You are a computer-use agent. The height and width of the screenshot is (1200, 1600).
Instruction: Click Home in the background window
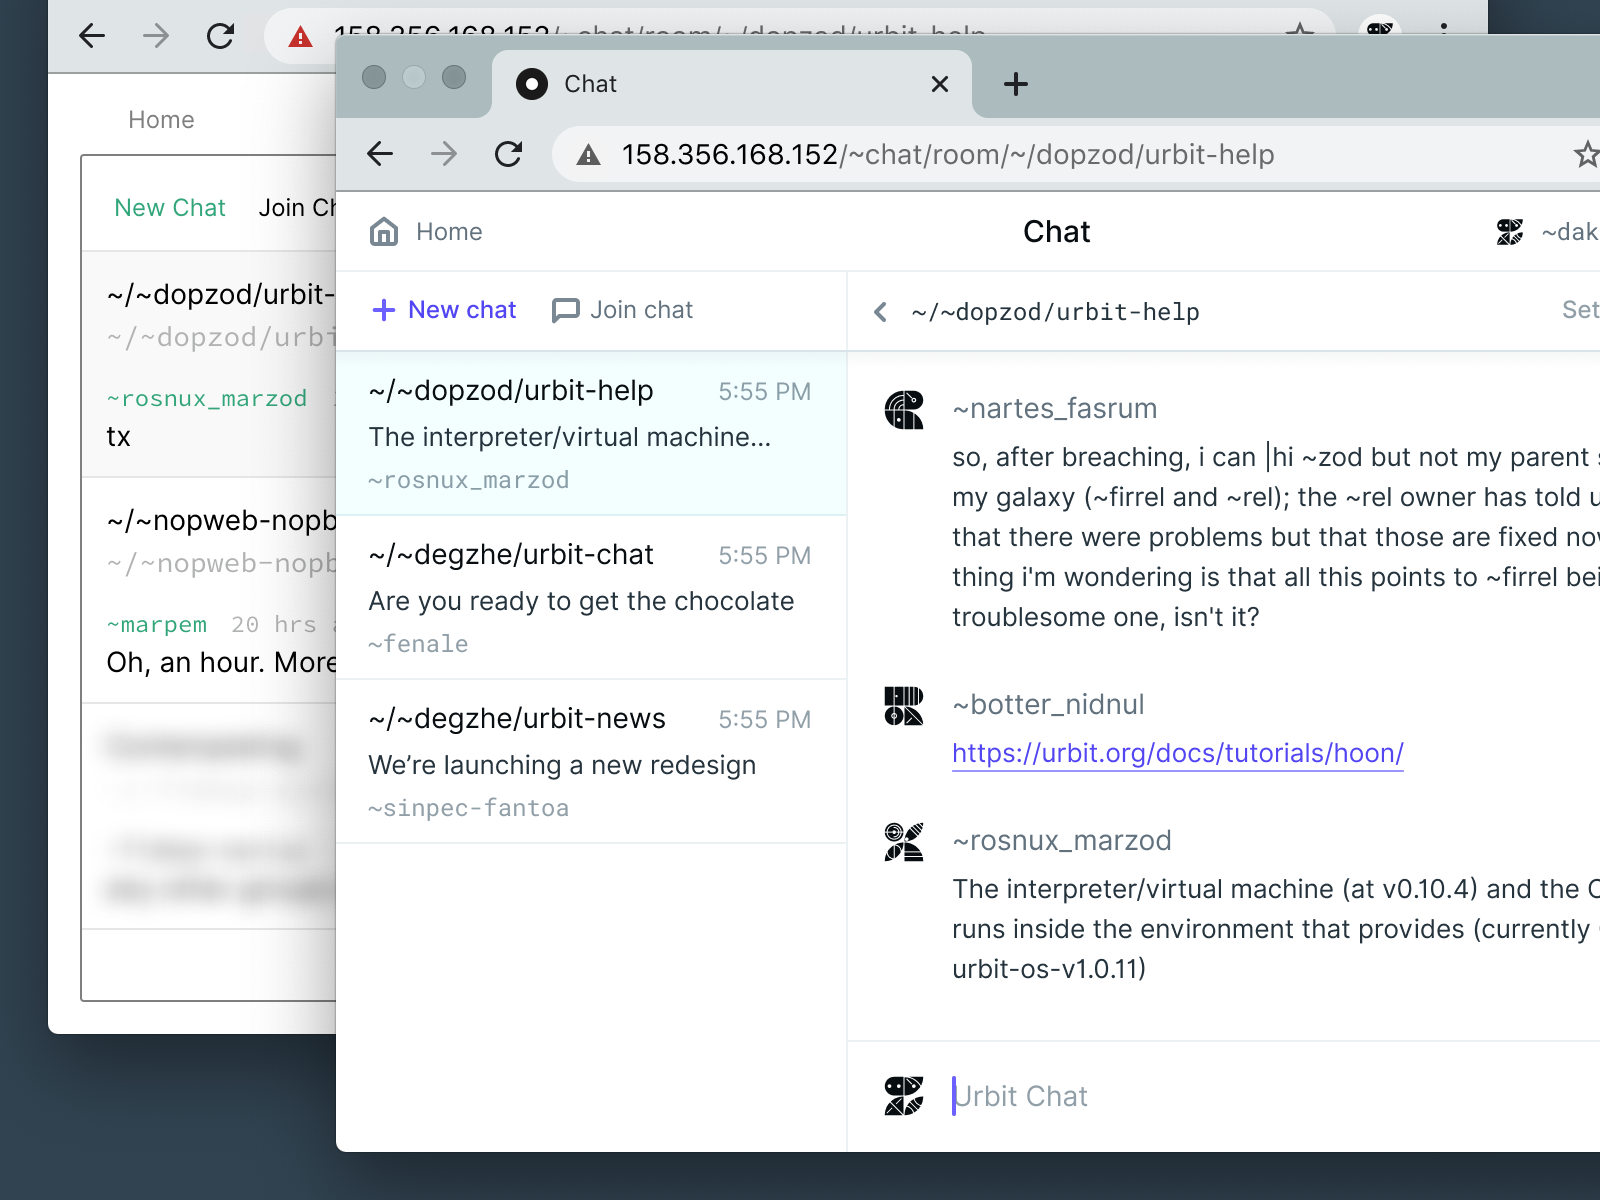click(x=161, y=120)
